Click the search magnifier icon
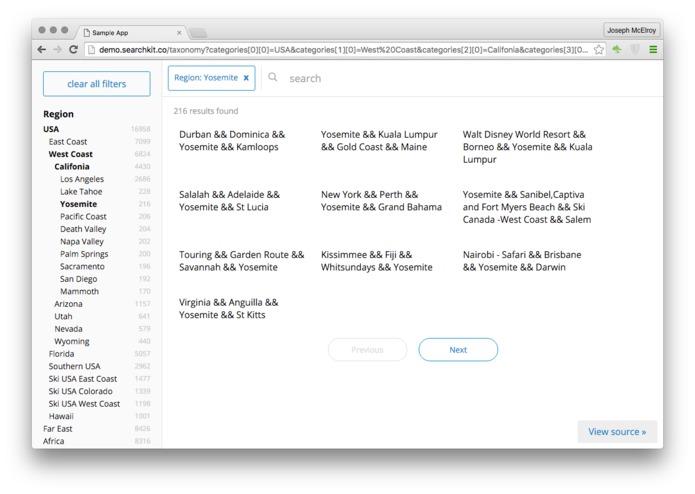The height and width of the screenshot is (494, 695). click(x=273, y=78)
